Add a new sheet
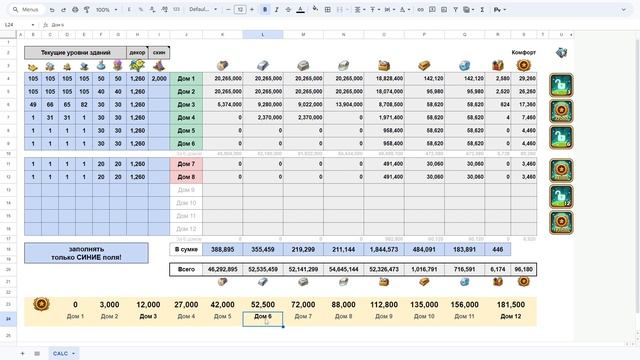 (22, 353)
